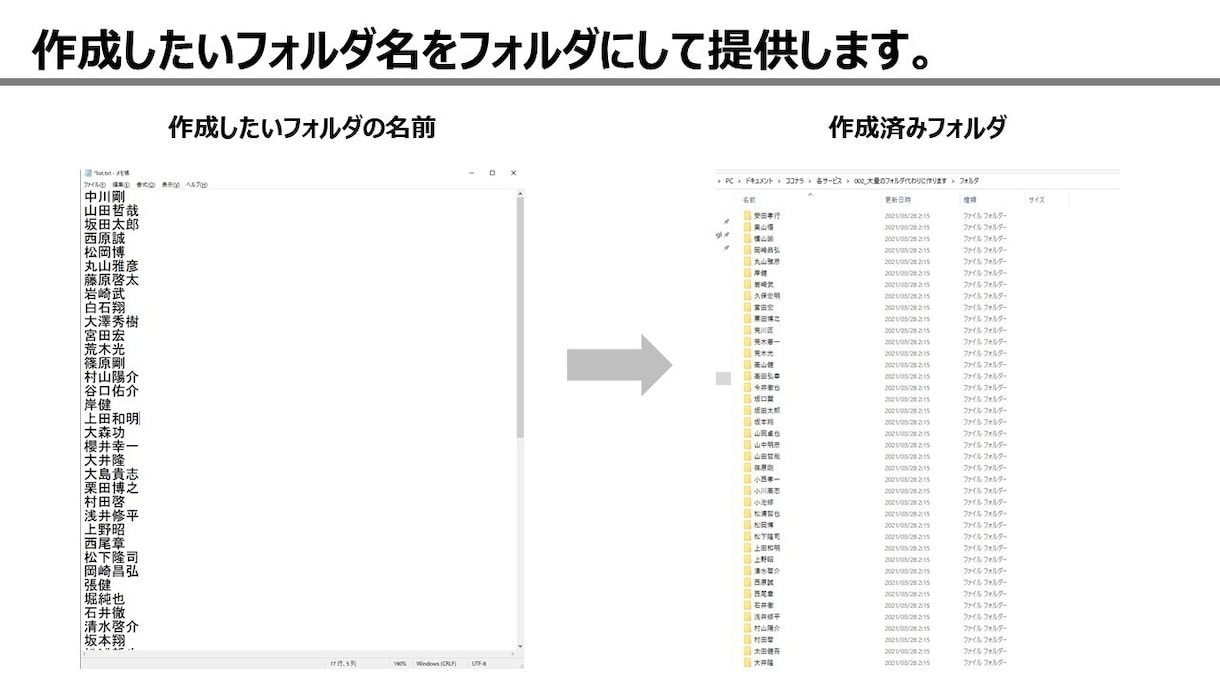1220x686 pixels.
Task: Click folder icon of 小西孝一
Action: (747, 479)
